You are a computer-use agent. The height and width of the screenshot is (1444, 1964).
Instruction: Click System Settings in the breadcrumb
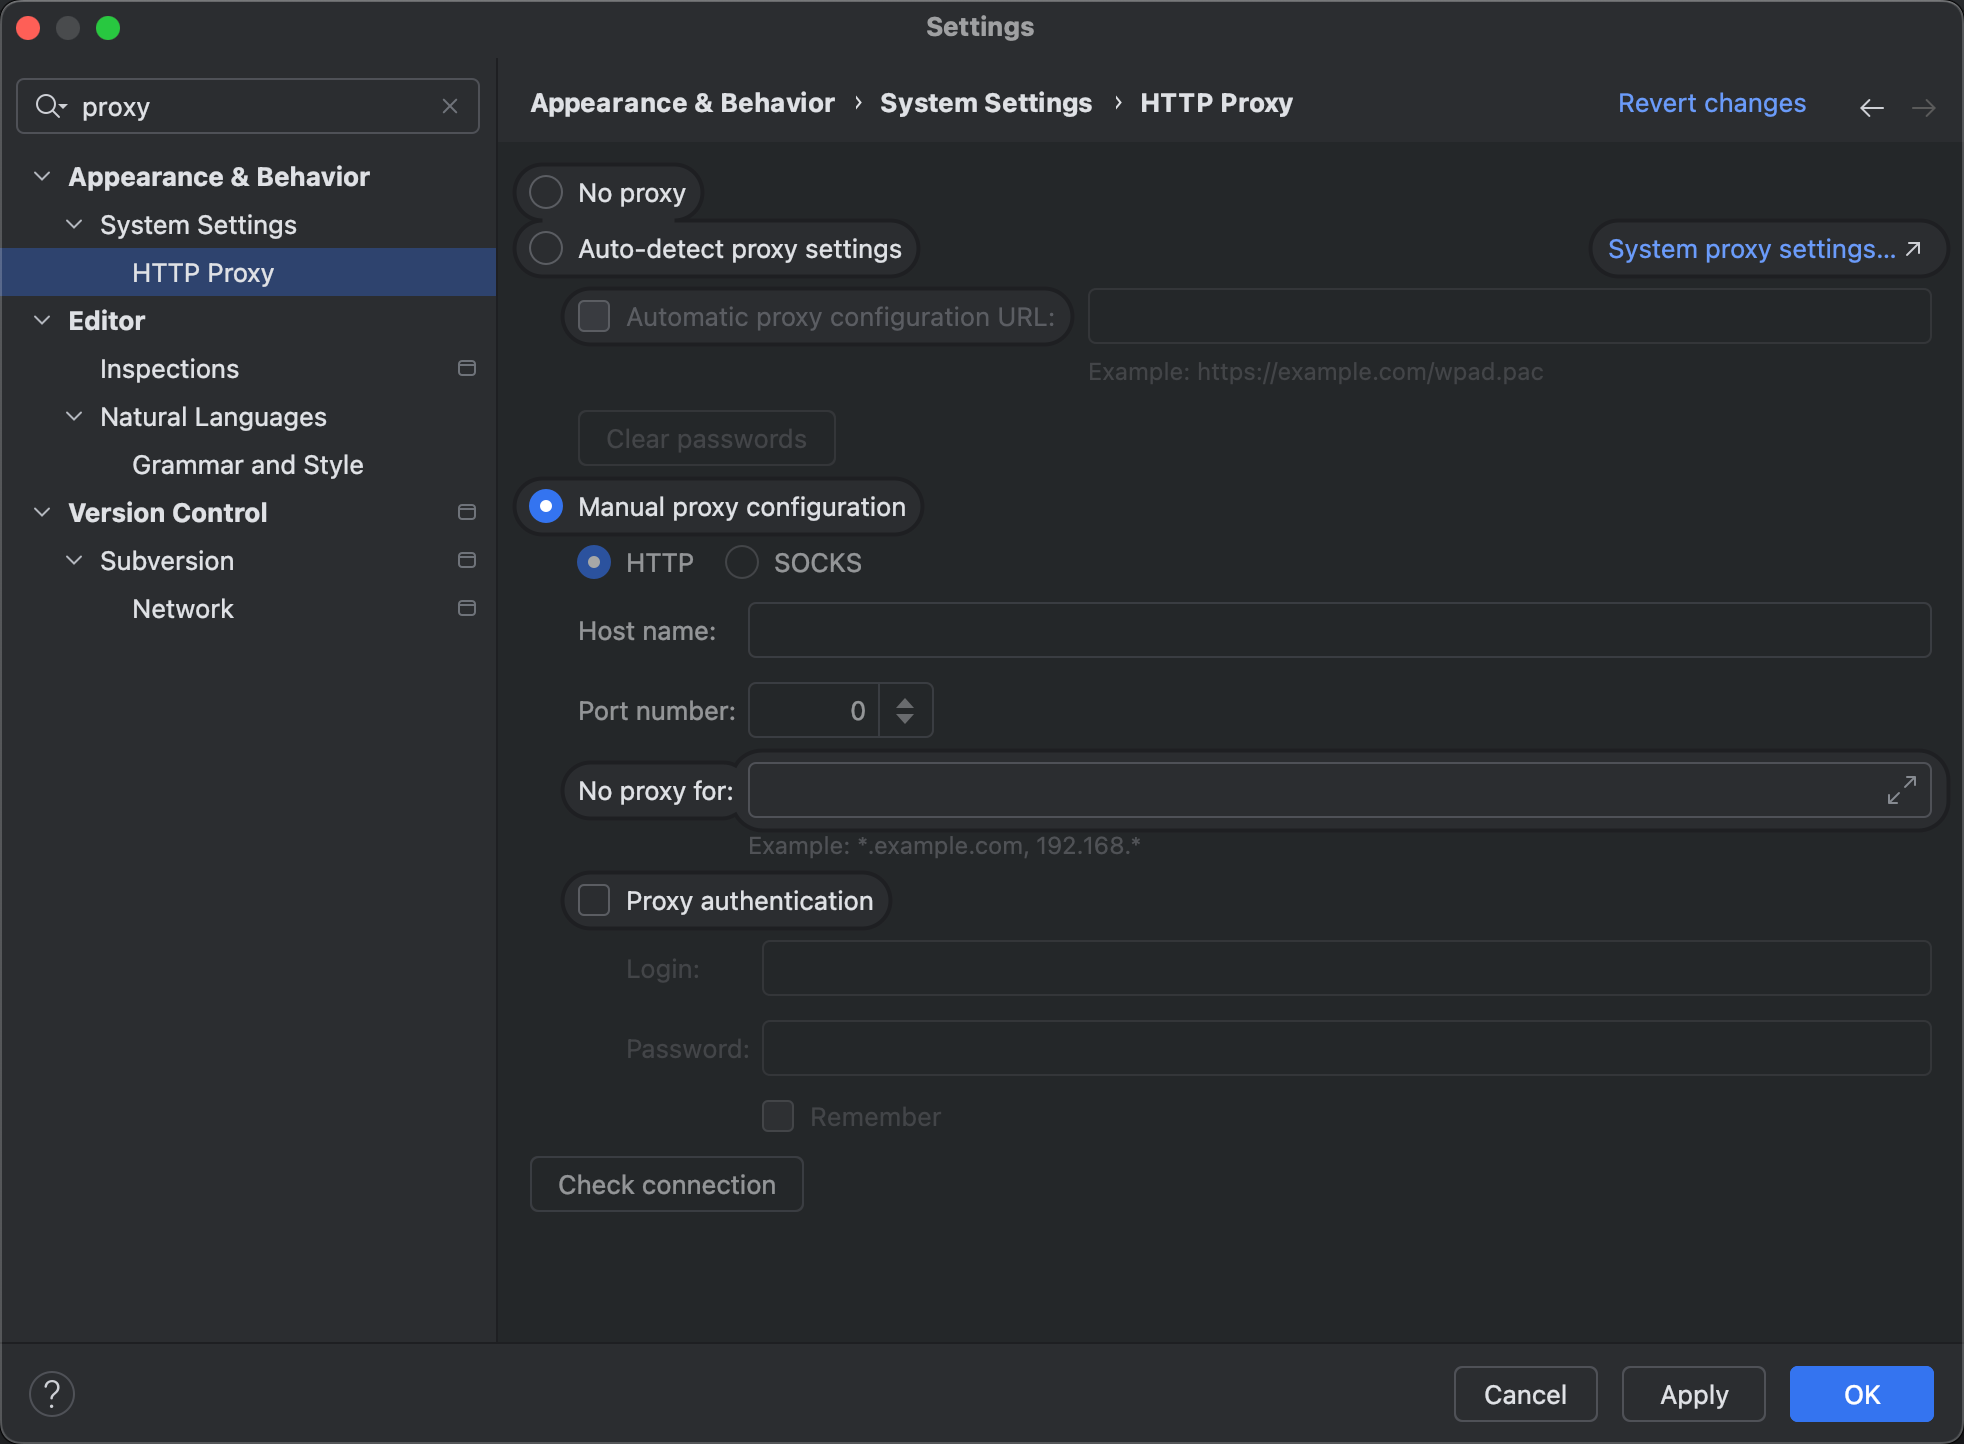pyautogui.click(x=985, y=103)
